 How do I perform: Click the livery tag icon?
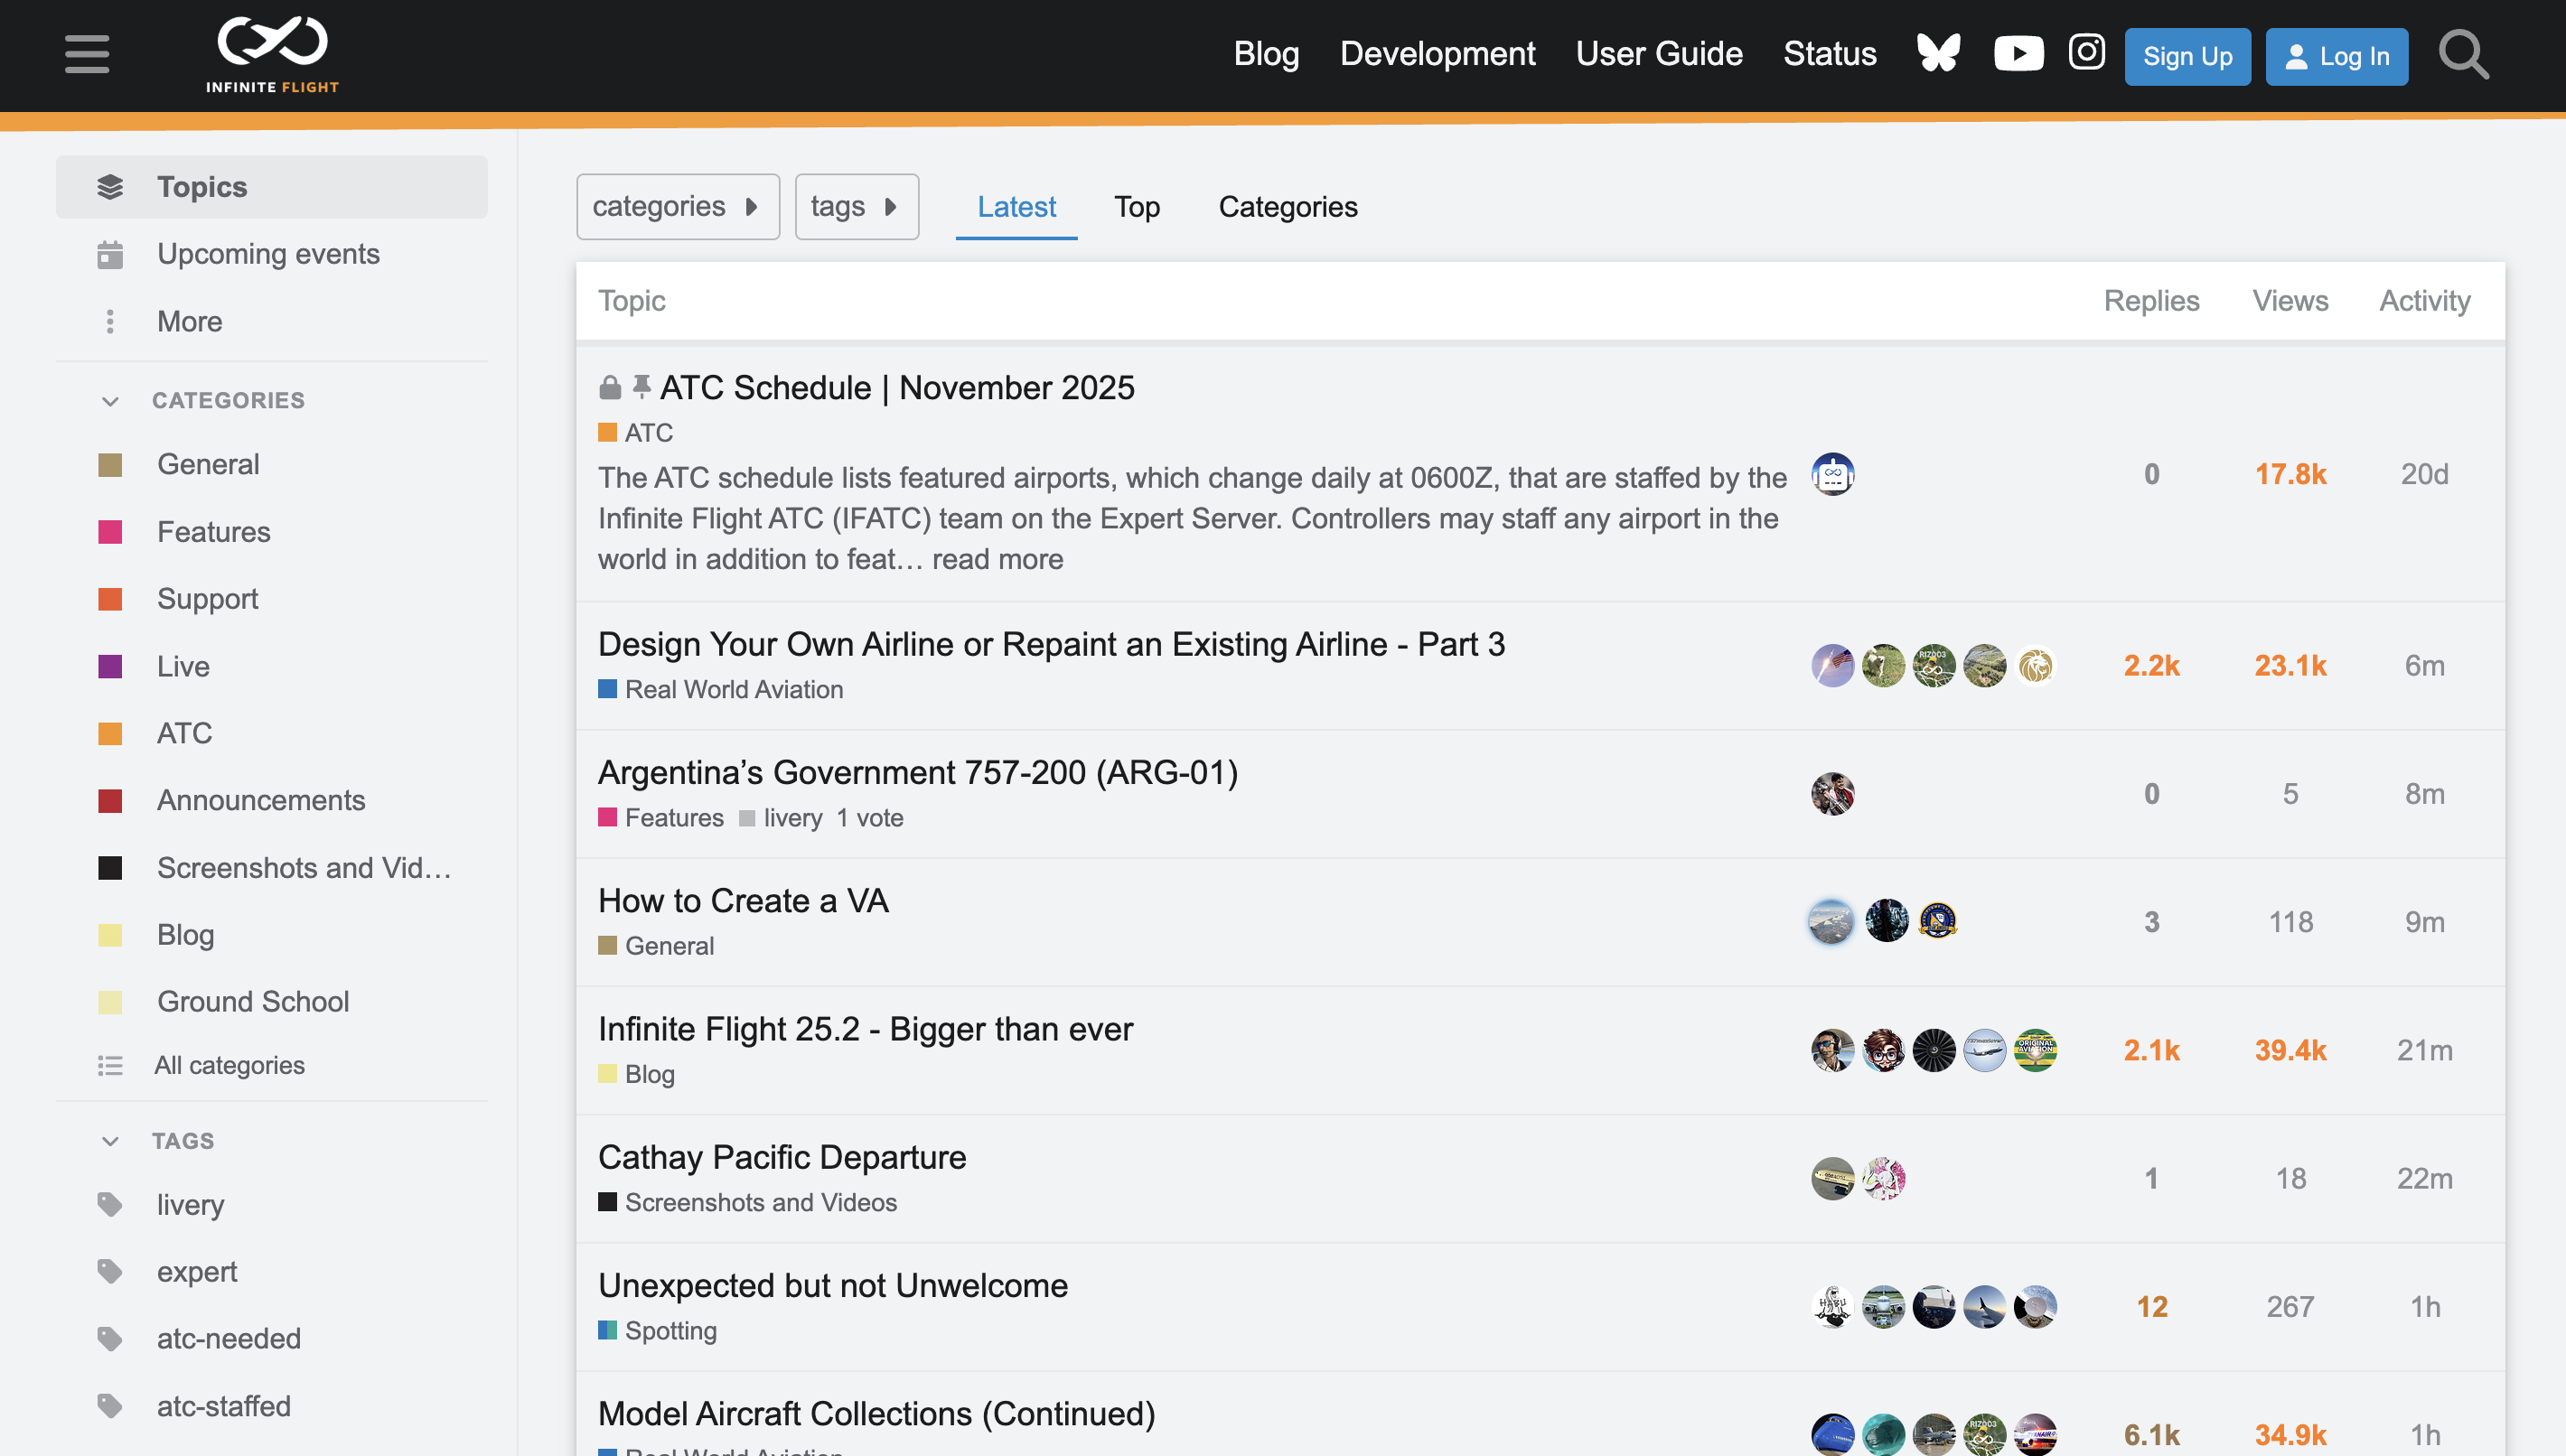(110, 1204)
